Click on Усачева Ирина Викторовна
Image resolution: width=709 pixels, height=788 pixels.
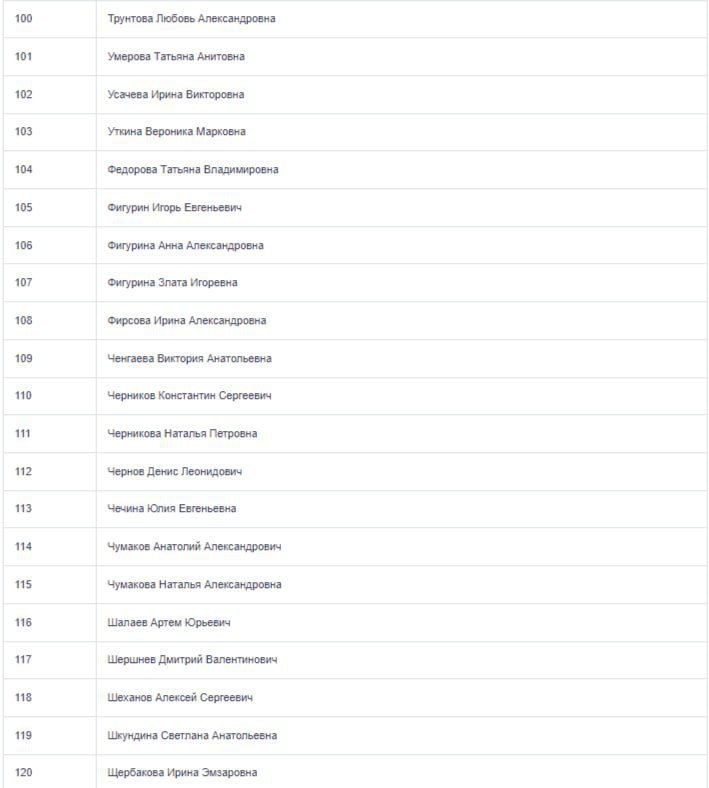[175, 95]
